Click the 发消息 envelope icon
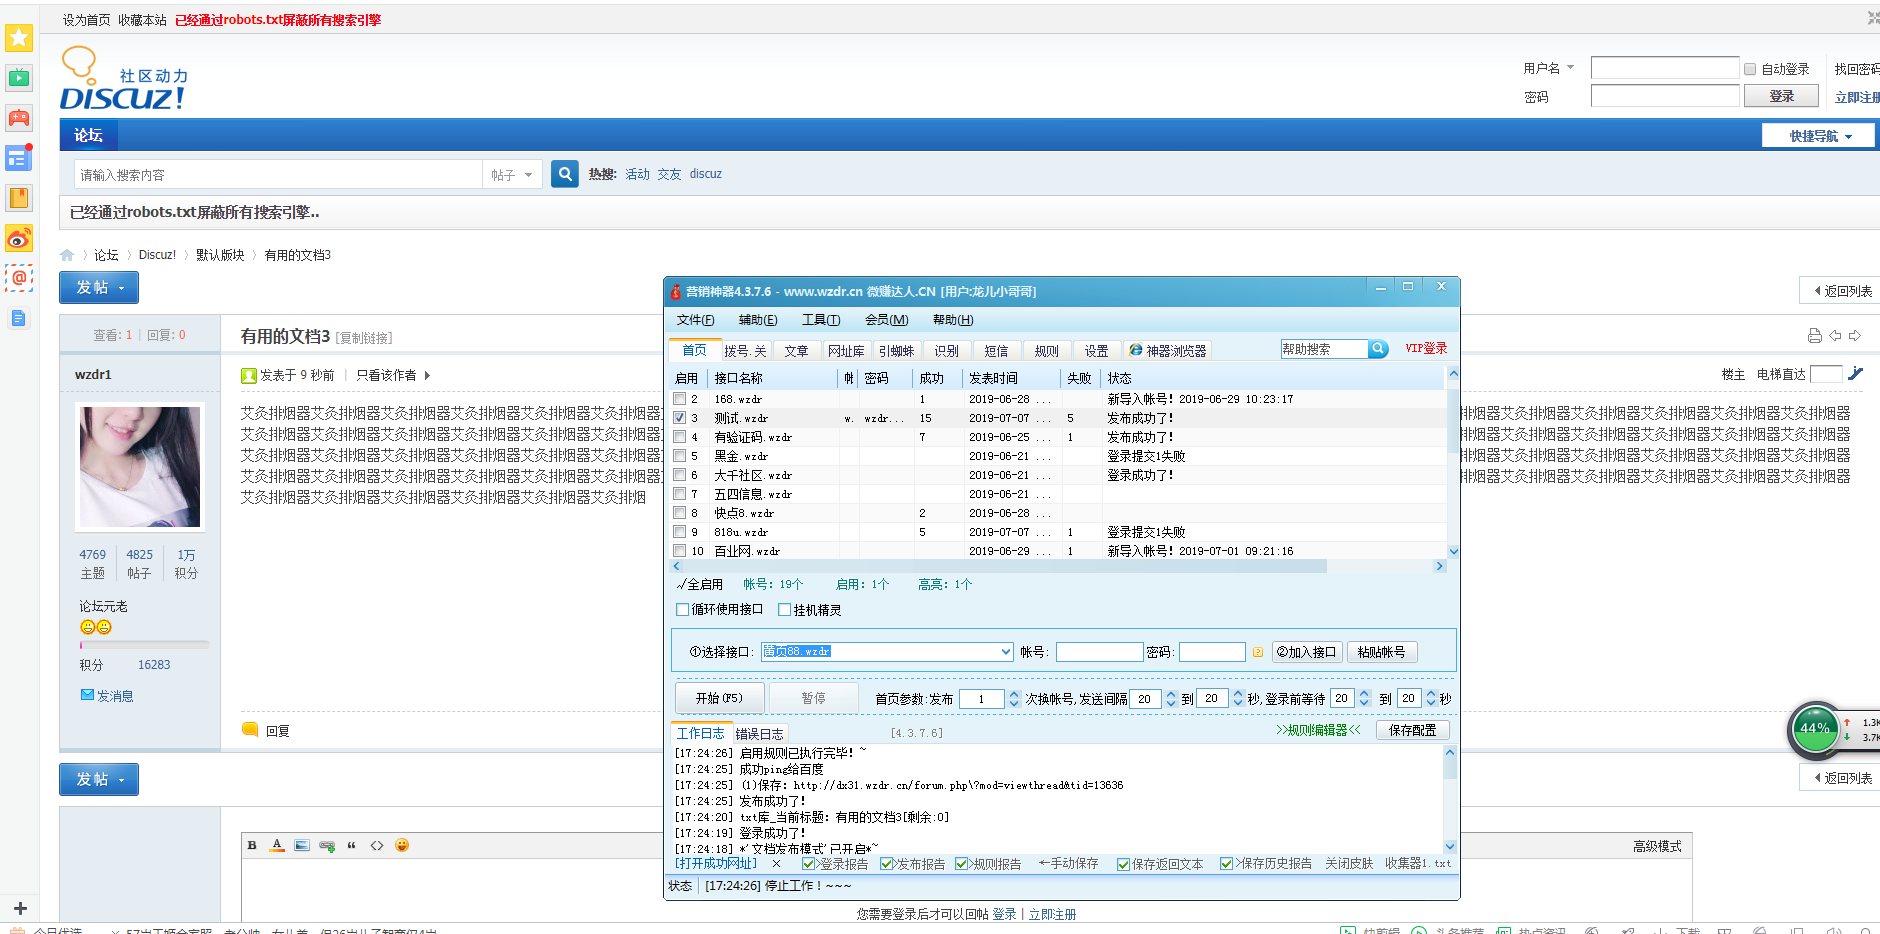Screen dimensions: 1880x934 [89, 695]
